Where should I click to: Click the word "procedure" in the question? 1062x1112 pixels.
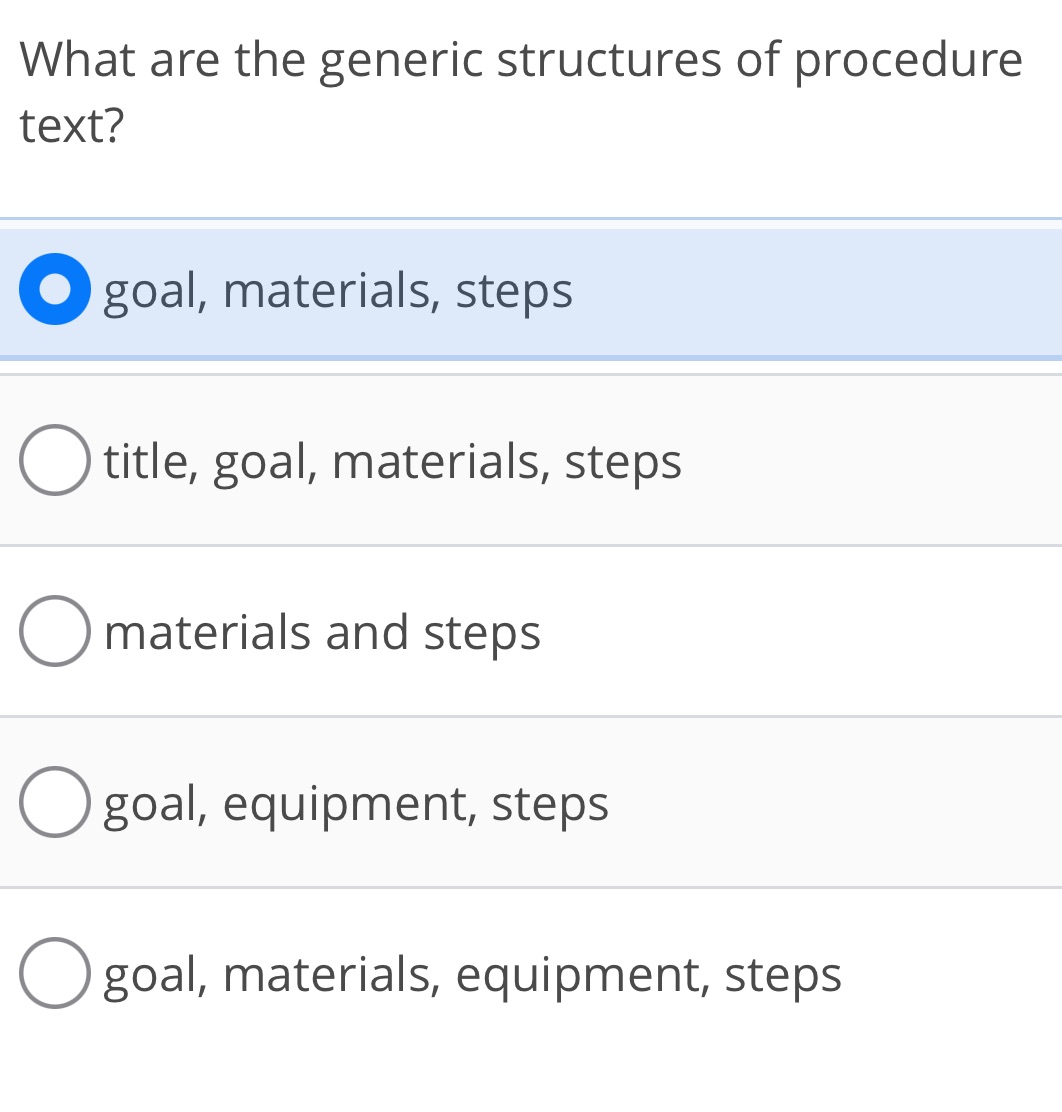(x=909, y=62)
